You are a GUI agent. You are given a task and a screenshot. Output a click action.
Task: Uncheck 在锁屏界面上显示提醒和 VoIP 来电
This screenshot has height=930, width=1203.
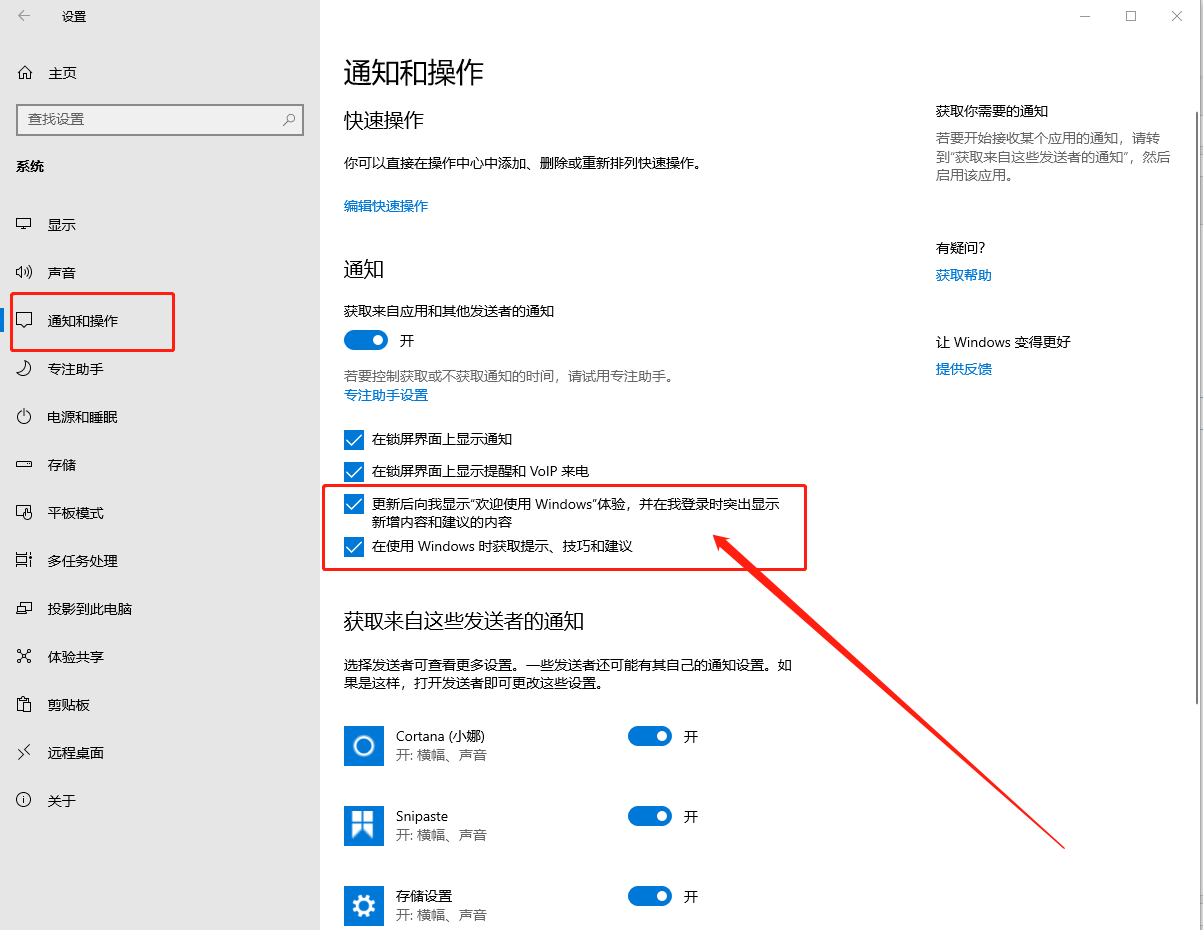point(353,471)
